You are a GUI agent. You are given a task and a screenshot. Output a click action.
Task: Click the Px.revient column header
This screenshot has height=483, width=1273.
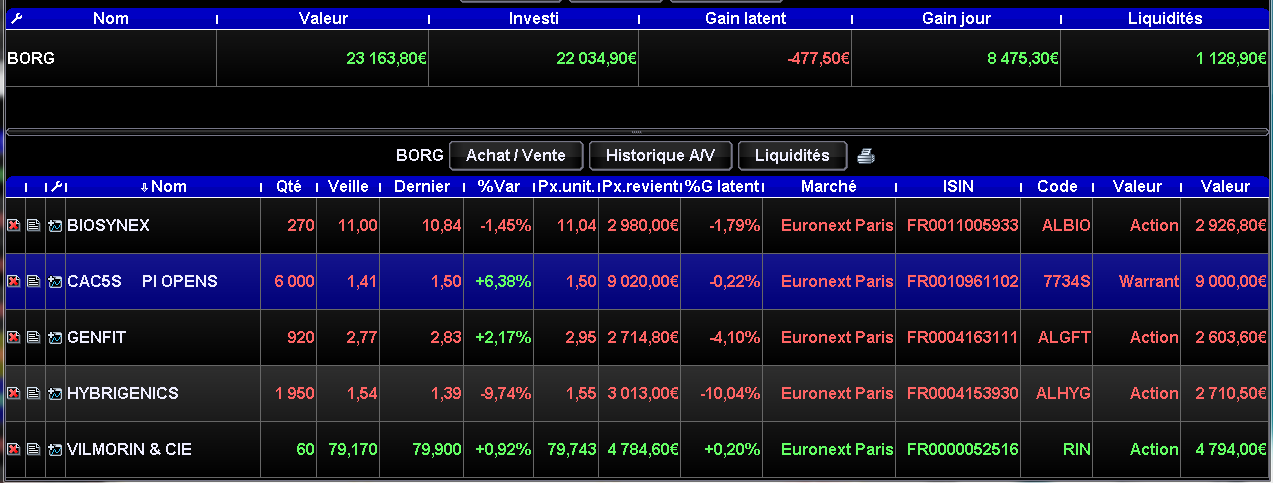(x=640, y=186)
